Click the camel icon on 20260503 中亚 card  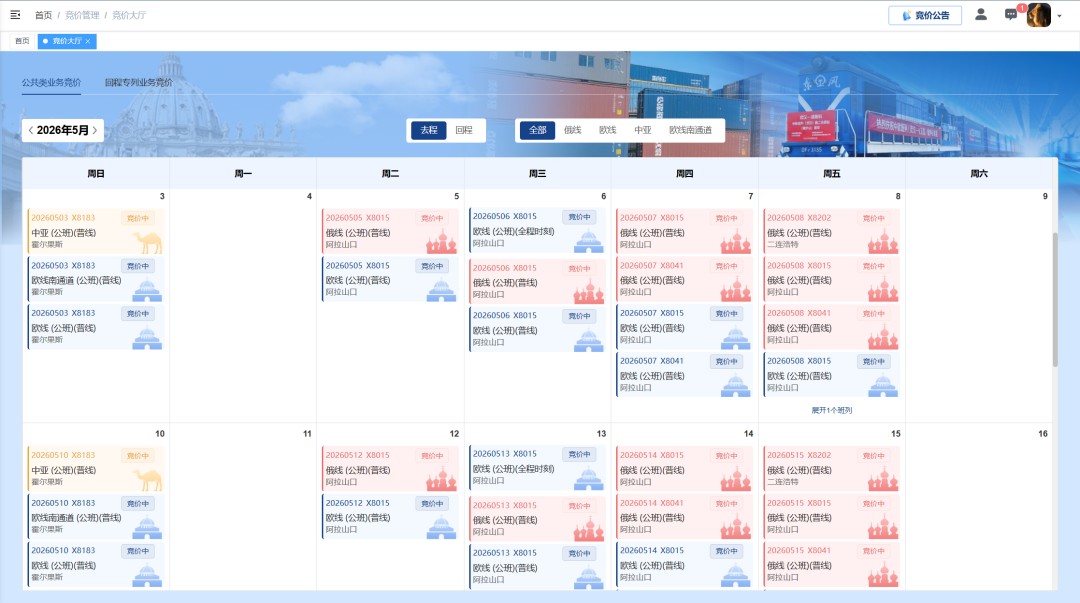coord(148,241)
